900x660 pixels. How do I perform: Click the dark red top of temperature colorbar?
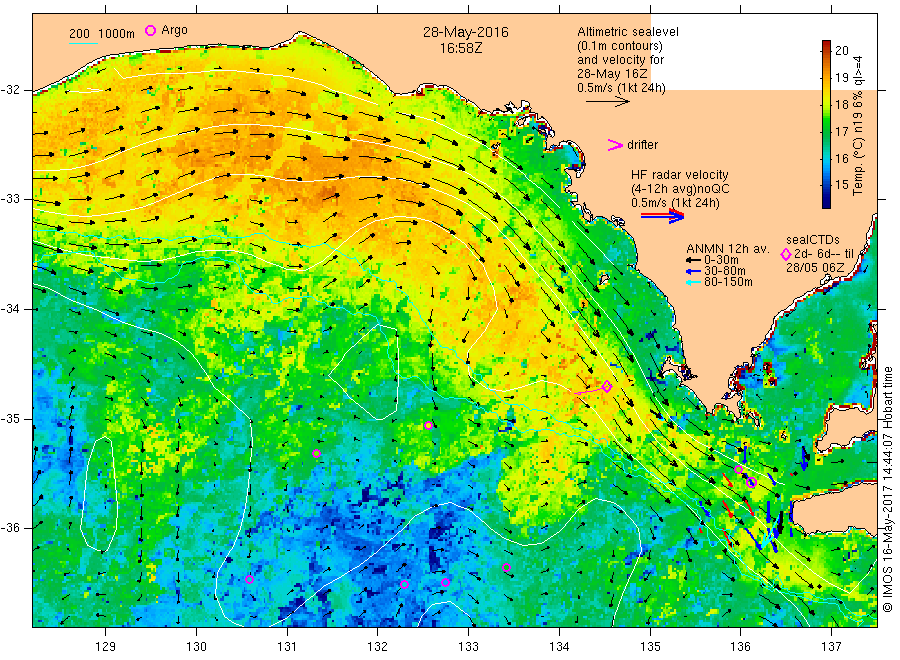click(x=827, y=44)
